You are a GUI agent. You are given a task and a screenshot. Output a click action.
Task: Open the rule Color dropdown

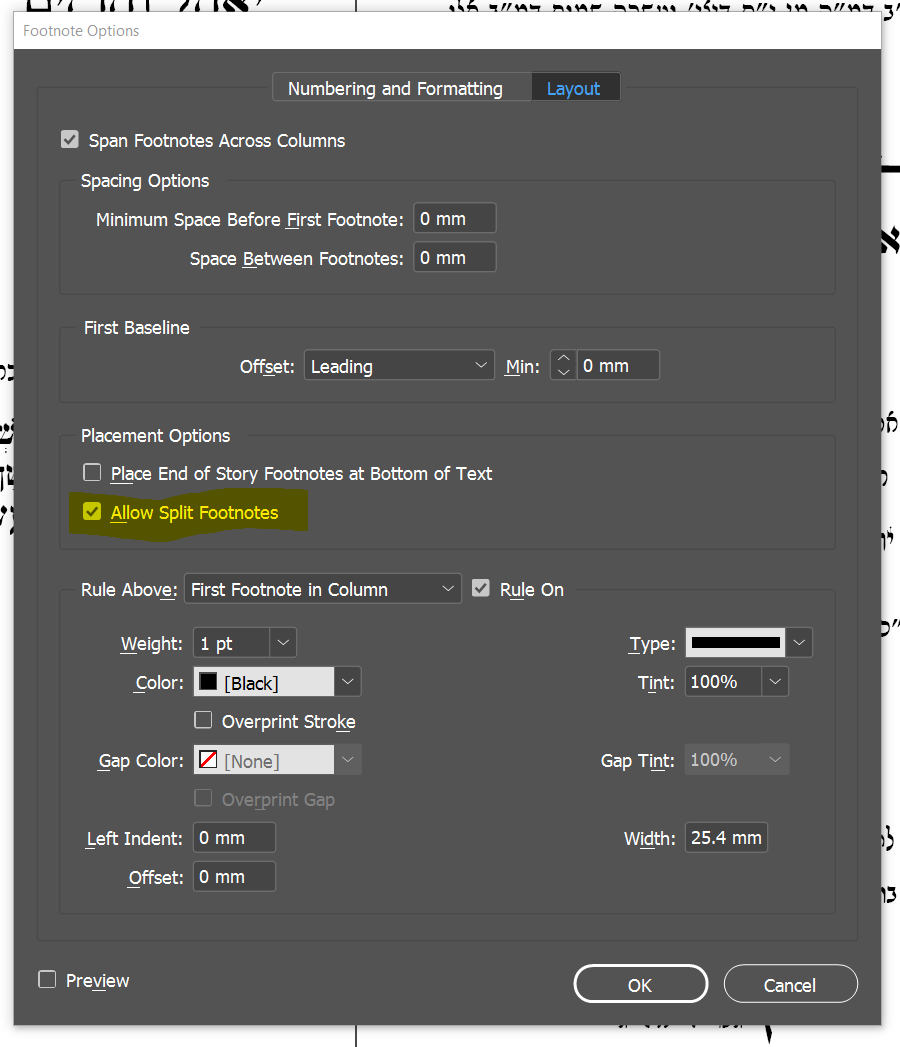(x=347, y=682)
